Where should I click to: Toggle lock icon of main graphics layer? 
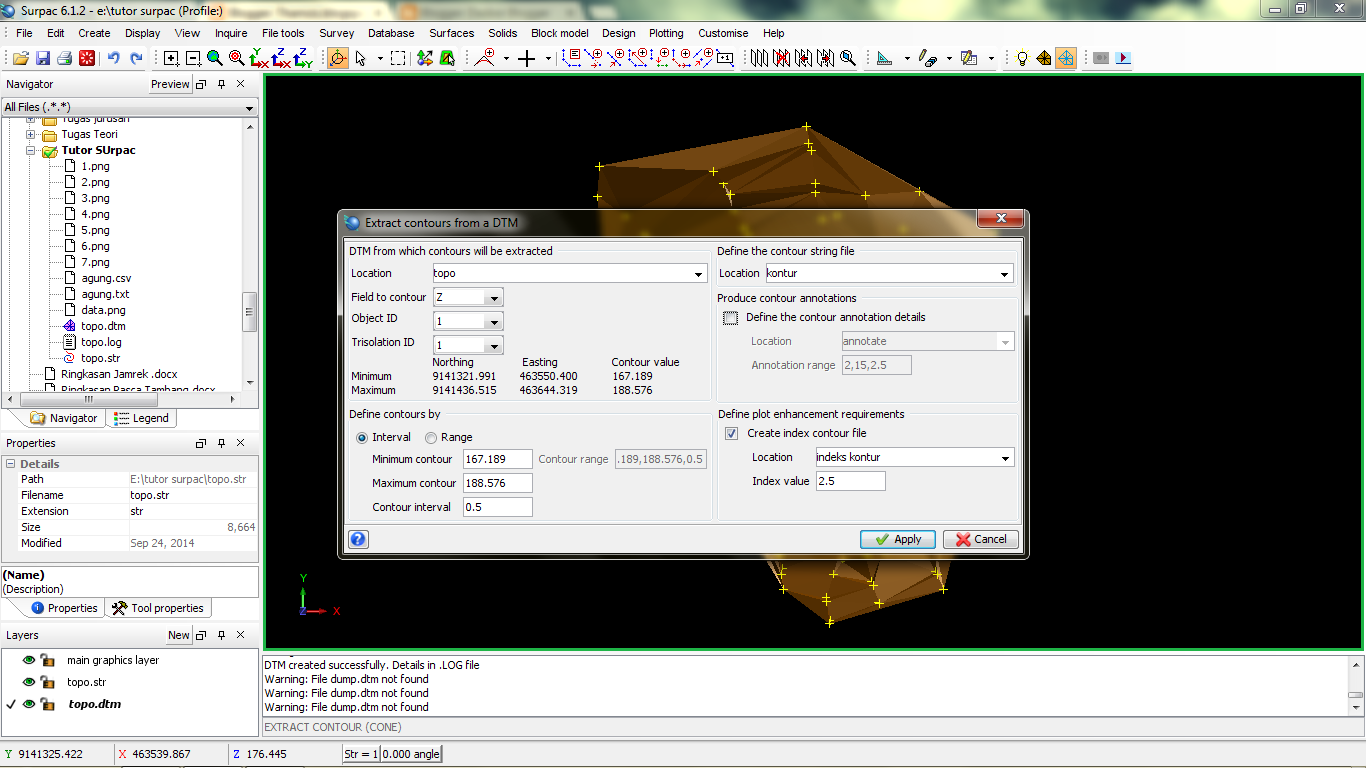point(47,660)
